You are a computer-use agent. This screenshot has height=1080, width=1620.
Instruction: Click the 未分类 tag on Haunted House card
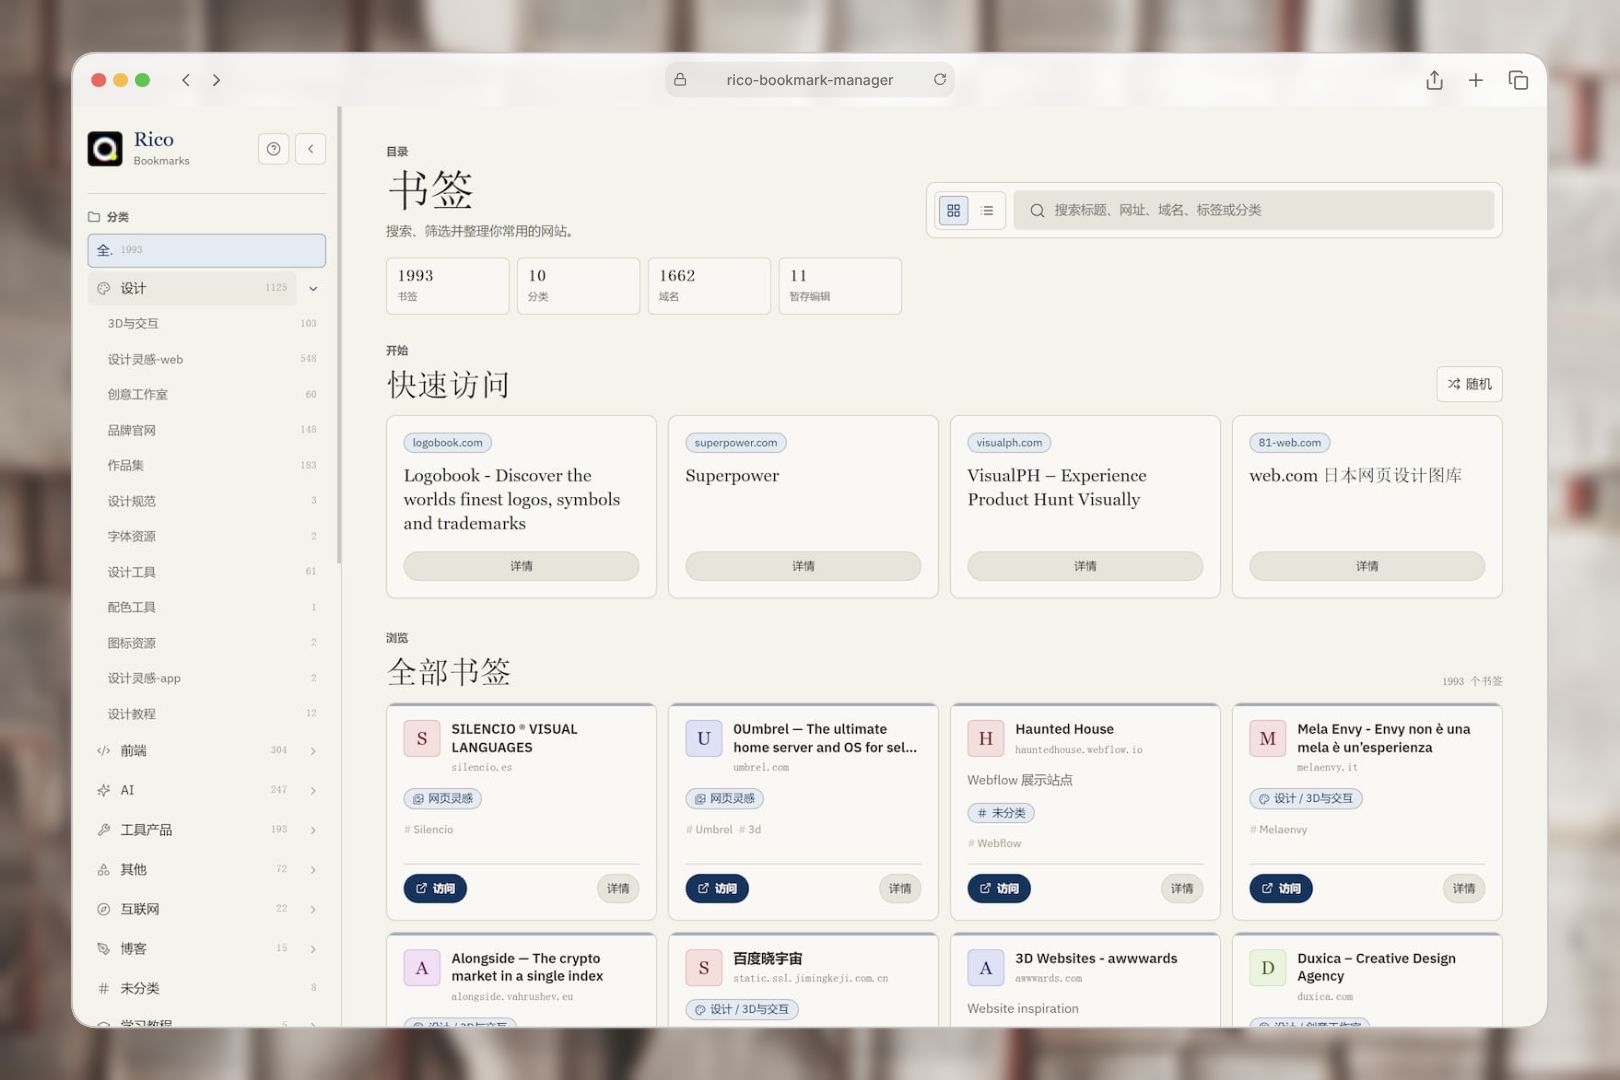[1001, 813]
